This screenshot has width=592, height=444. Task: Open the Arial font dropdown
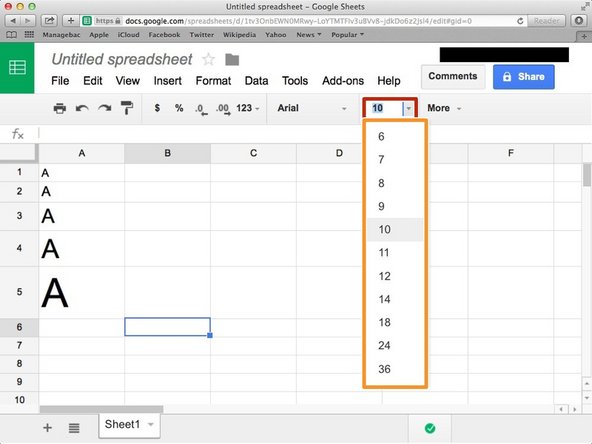(312, 108)
